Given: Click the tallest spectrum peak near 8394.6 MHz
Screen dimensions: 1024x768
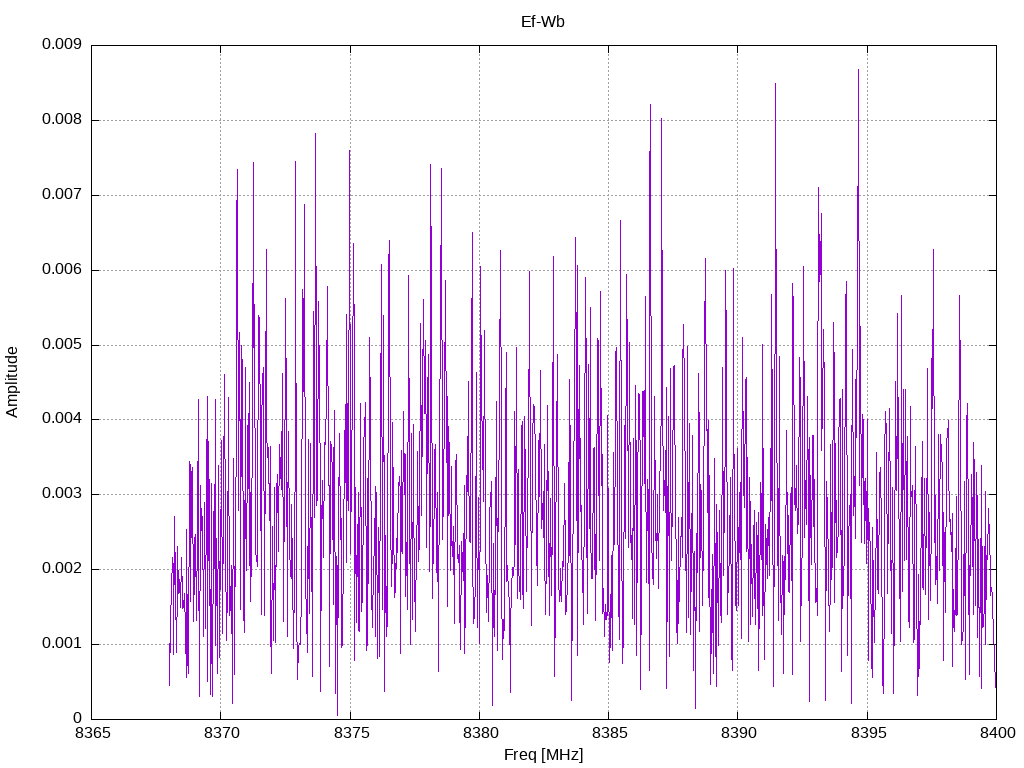Looking at the screenshot, I should tap(858, 71).
